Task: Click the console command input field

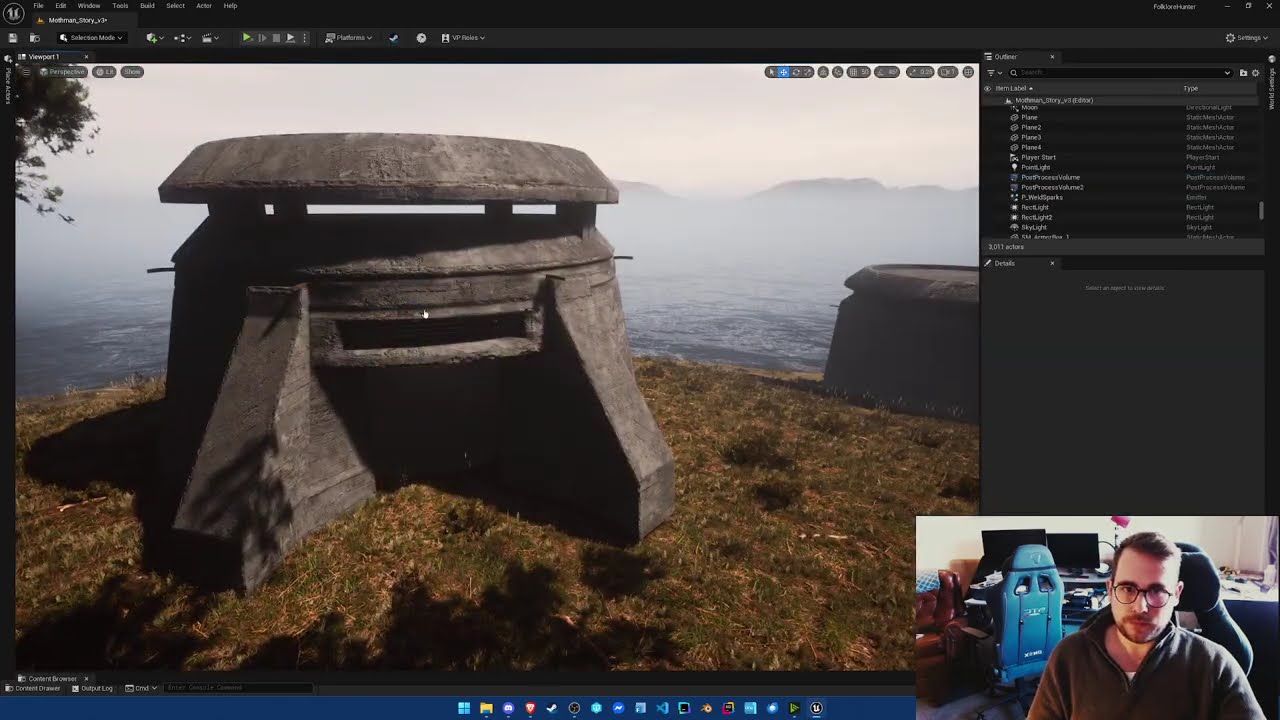Action: tap(238, 688)
